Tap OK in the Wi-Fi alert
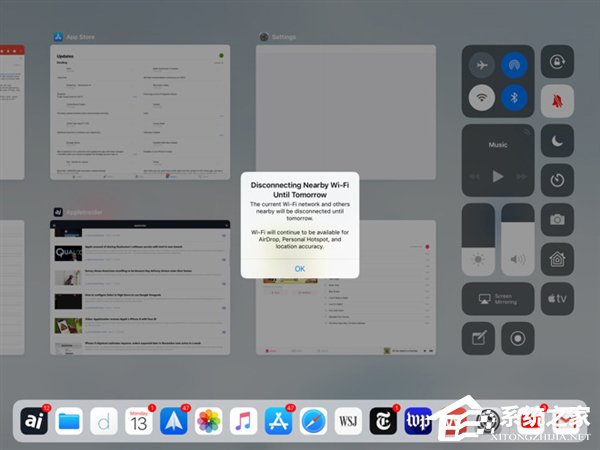Screen dimensions: 600x450 [299, 268]
